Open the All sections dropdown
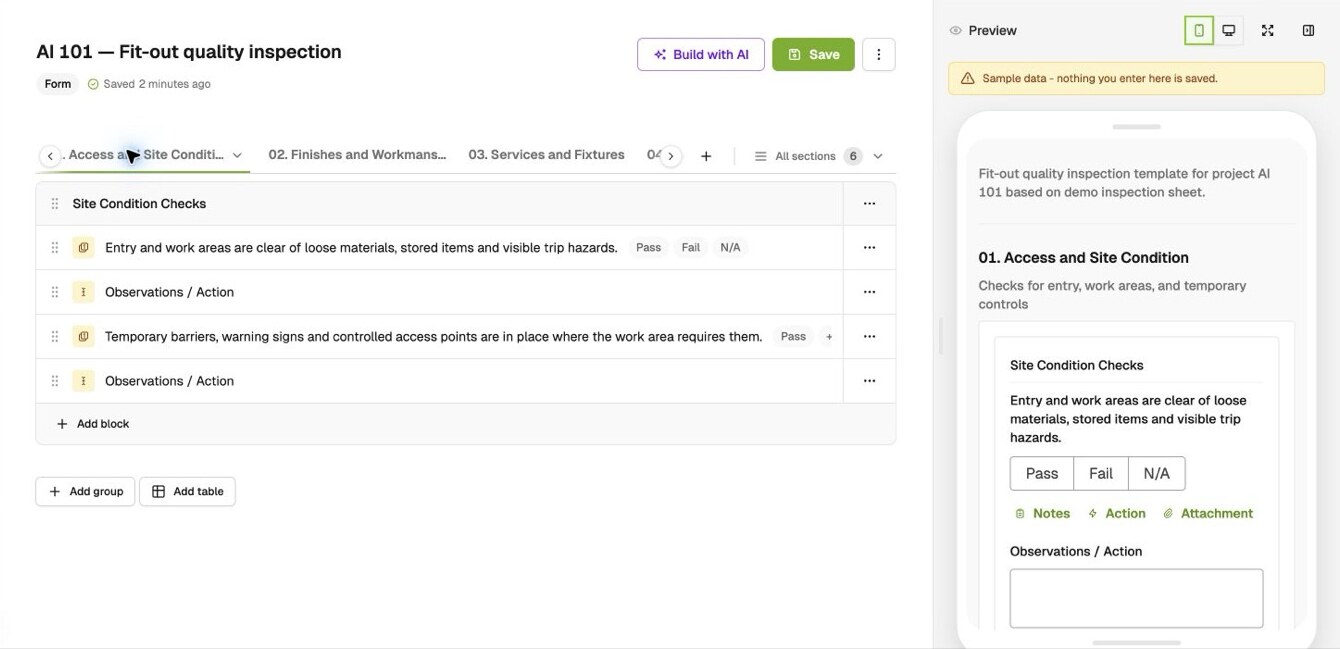 click(818, 156)
